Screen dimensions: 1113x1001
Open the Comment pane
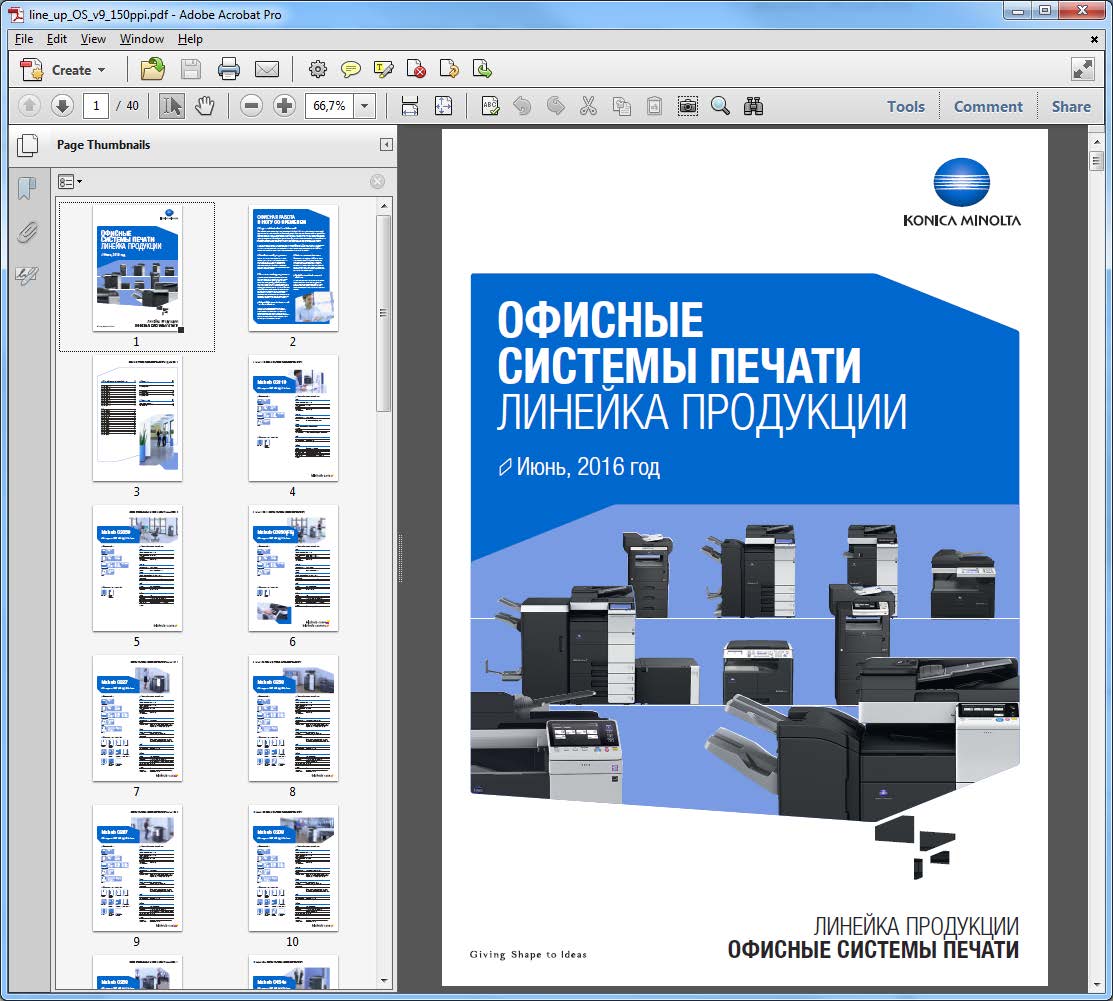click(988, 106)
